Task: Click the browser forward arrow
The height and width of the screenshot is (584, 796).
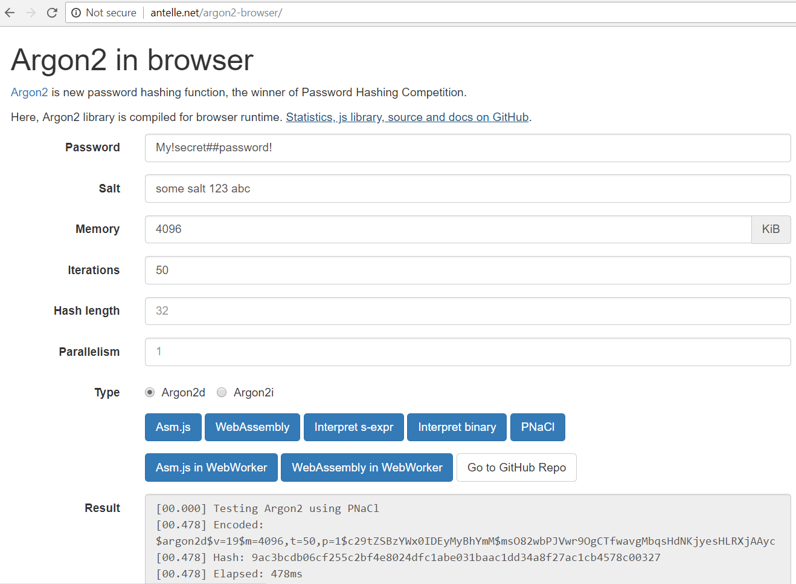Action: coord(31,13)
